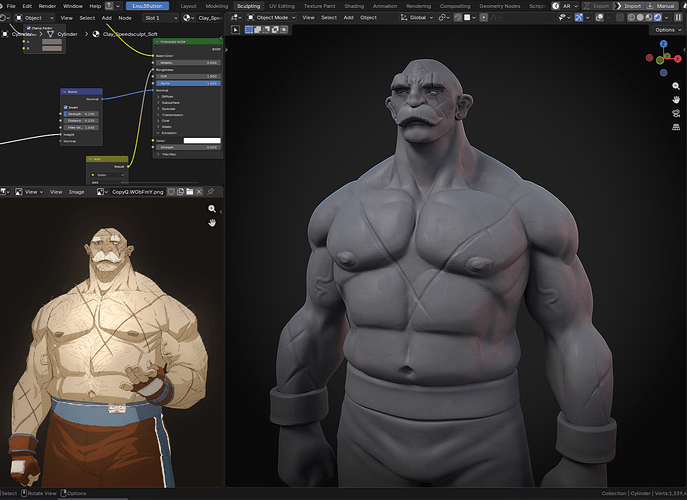Switch to the Geometry Nodes workspace tab
This screenshot has height=500, width=687.
[x=499, y=6]
